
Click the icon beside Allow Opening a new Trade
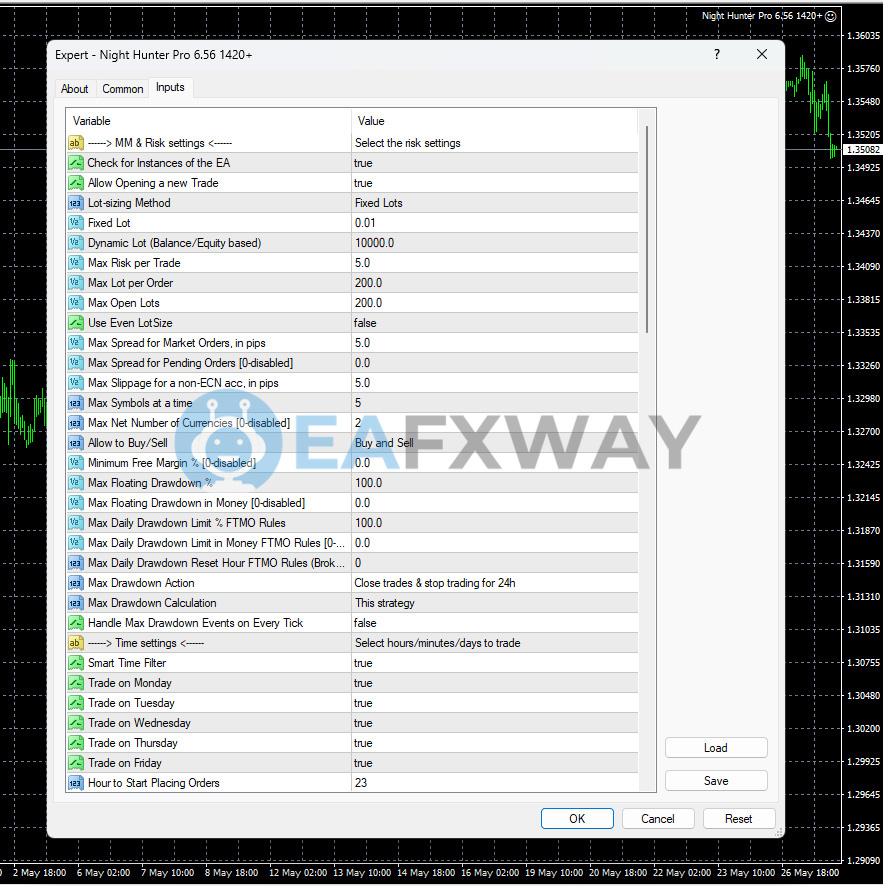point(75,183)
